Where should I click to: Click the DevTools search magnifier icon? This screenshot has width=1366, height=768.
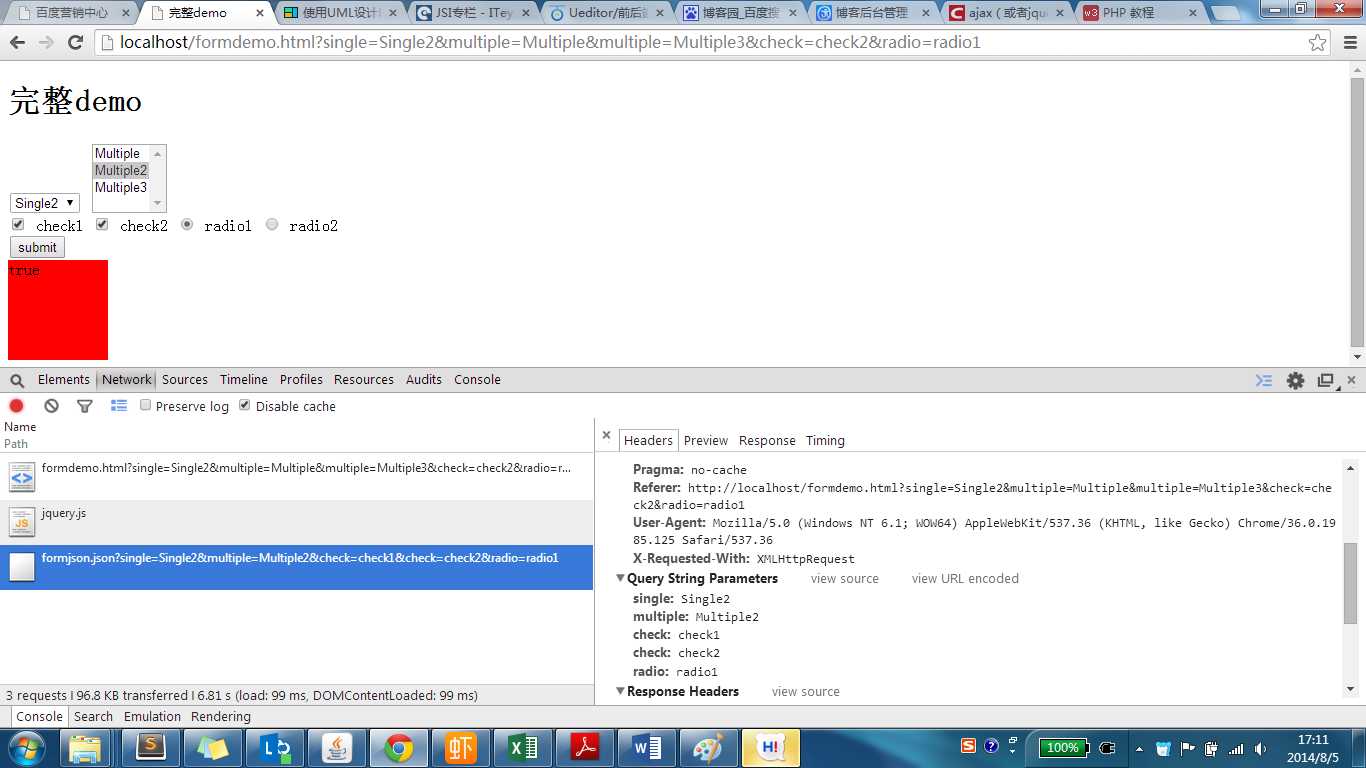click(17, 381)
